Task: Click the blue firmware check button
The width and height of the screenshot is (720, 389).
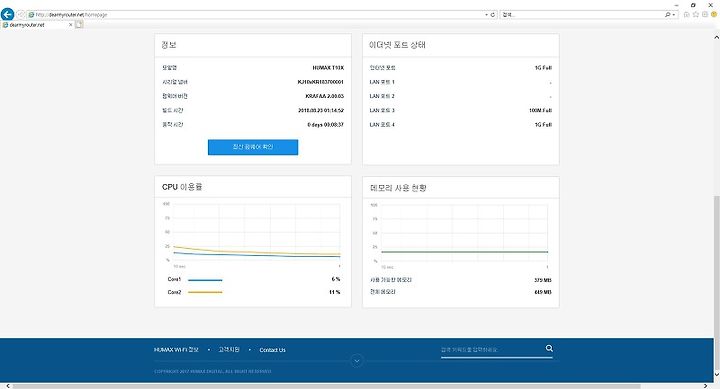Action: pos(253,147)
